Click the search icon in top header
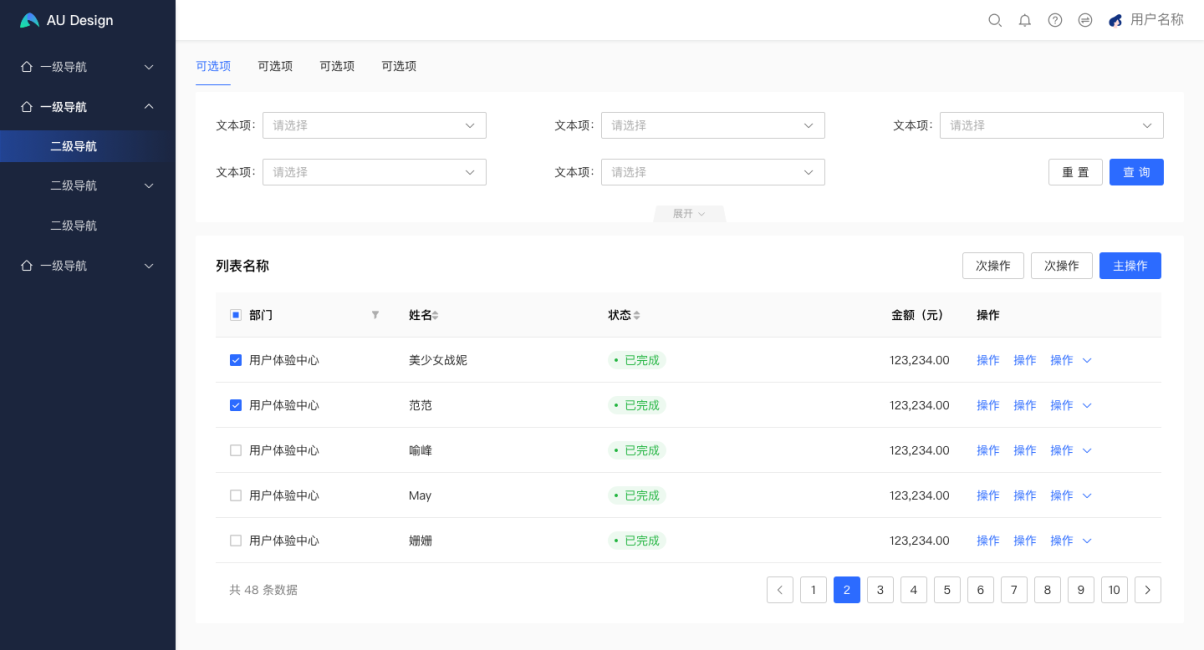The height and width of the screenshot is (650, 1204). (x=994, y=20)
